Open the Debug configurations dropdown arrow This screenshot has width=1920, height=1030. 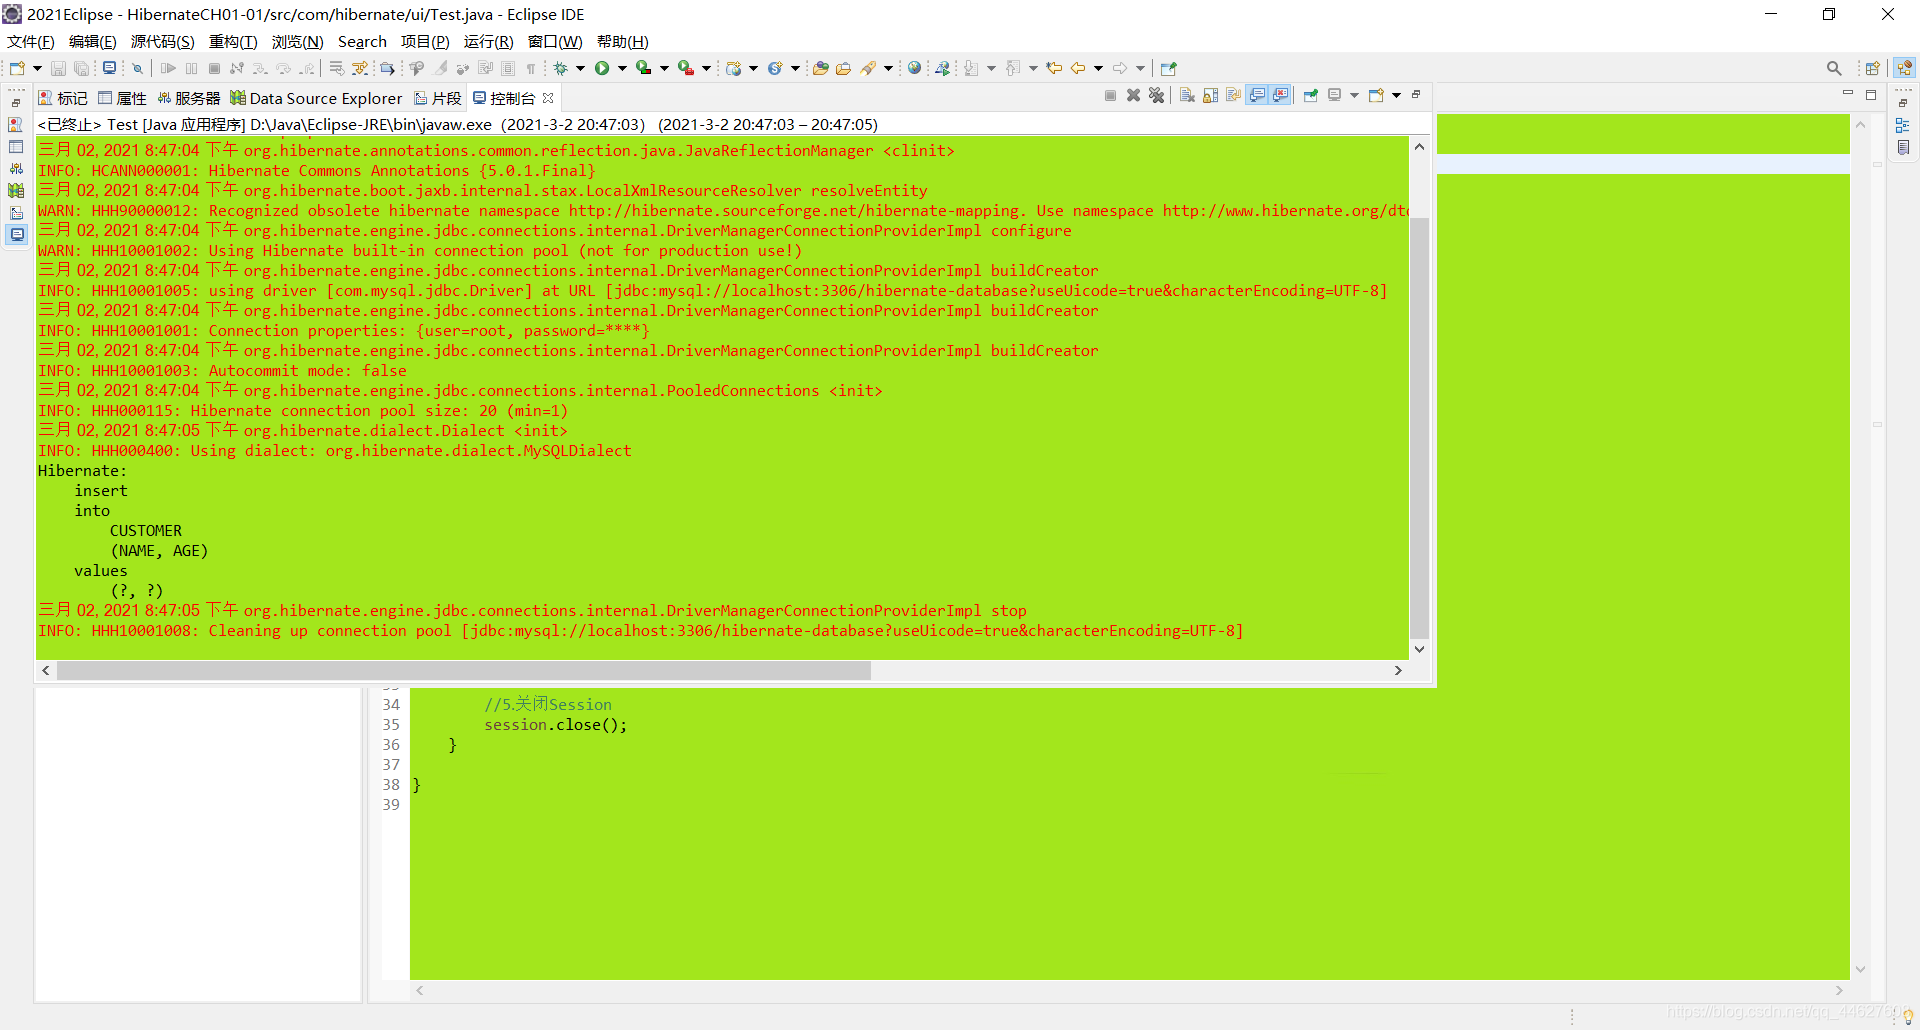(x=580, y=68)
